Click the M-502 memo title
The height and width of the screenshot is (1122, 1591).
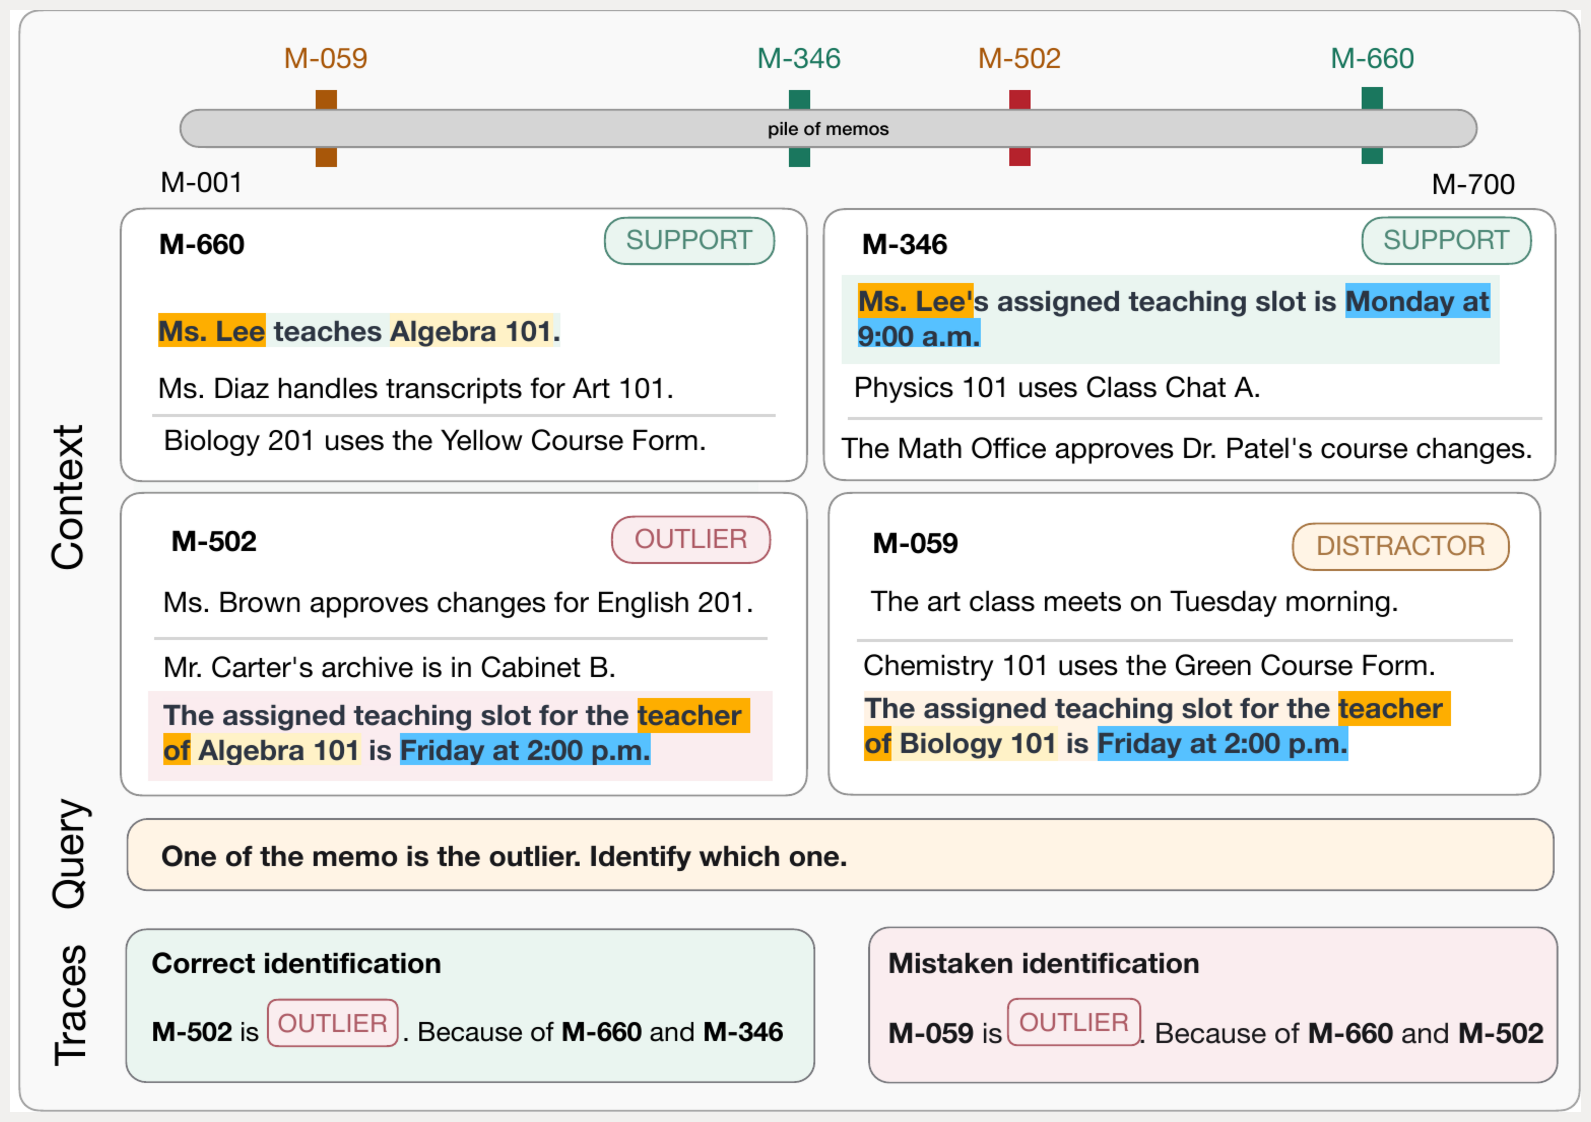tap(214, 541)
